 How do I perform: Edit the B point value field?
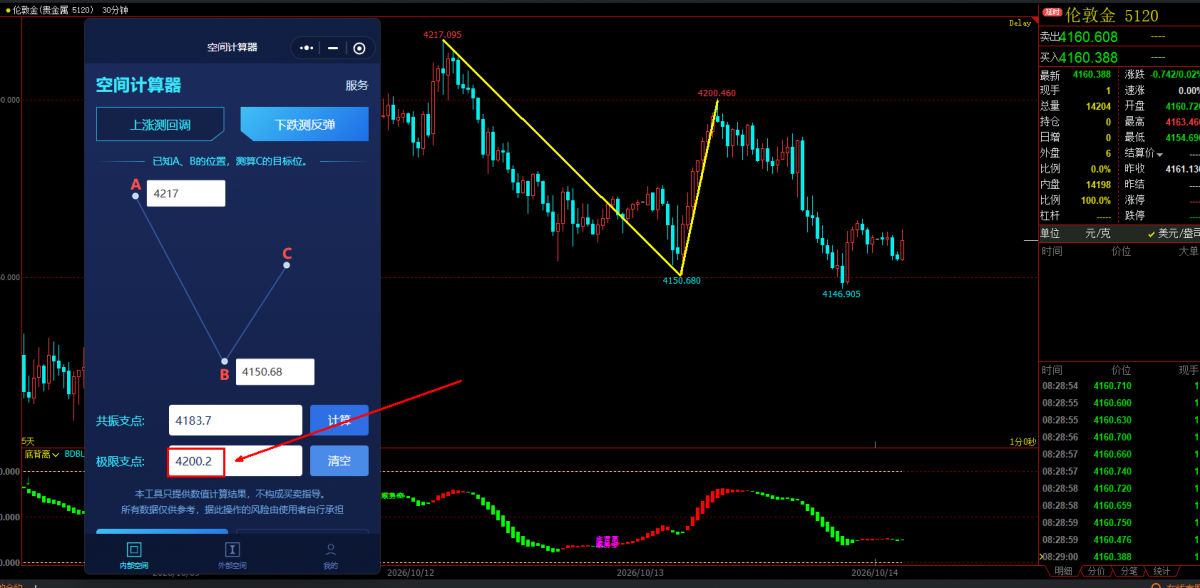tap(275, 372)
